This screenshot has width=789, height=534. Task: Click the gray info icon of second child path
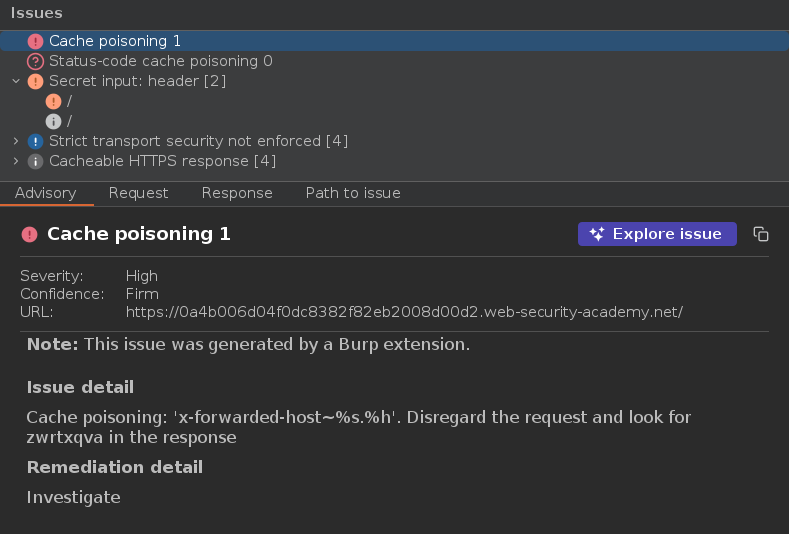[54, 121]
